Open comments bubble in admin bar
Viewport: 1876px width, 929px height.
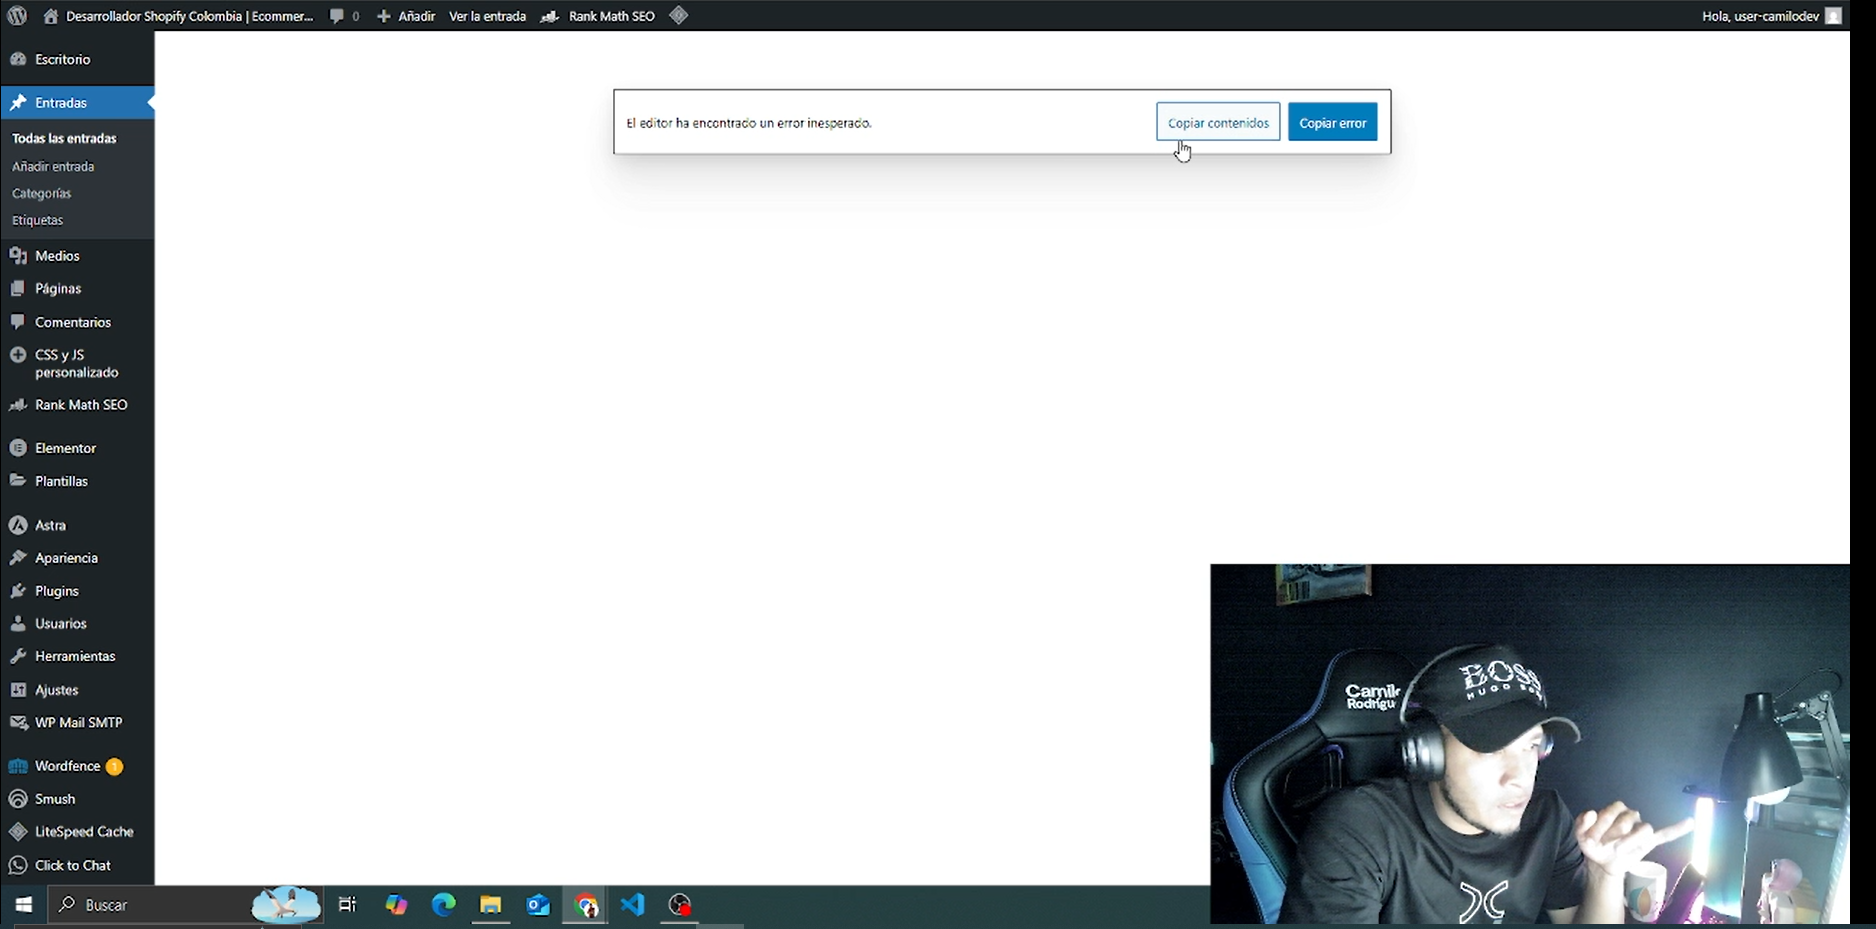(337, 16)
